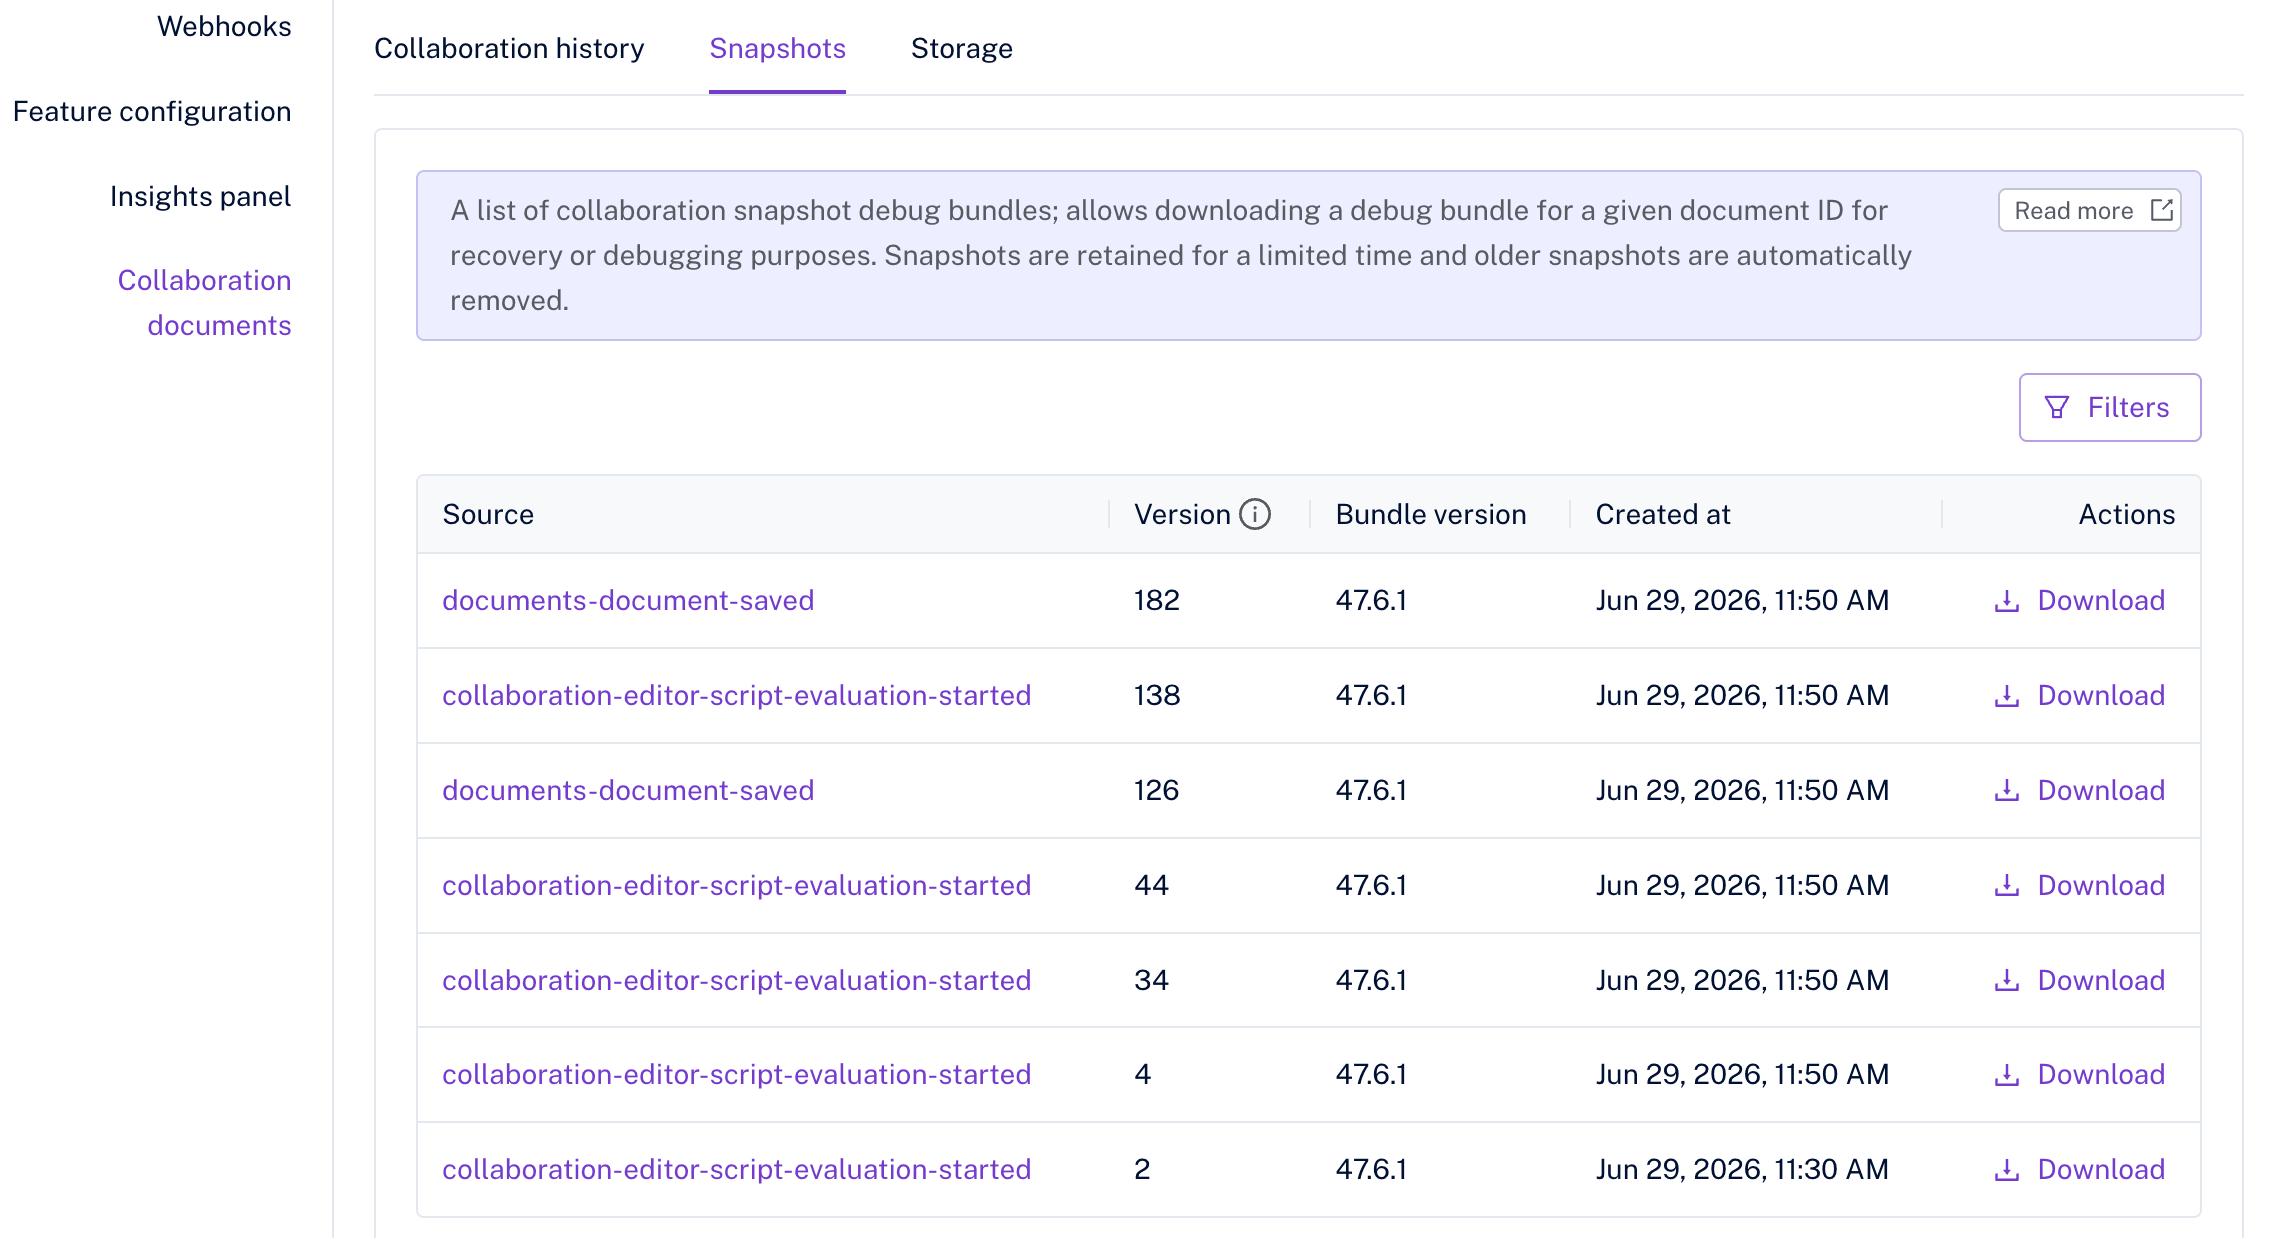Click download icon for version 182 row
Image resolution: width=2276 pixels, height=1238 pixels.
click(2007, 600)
